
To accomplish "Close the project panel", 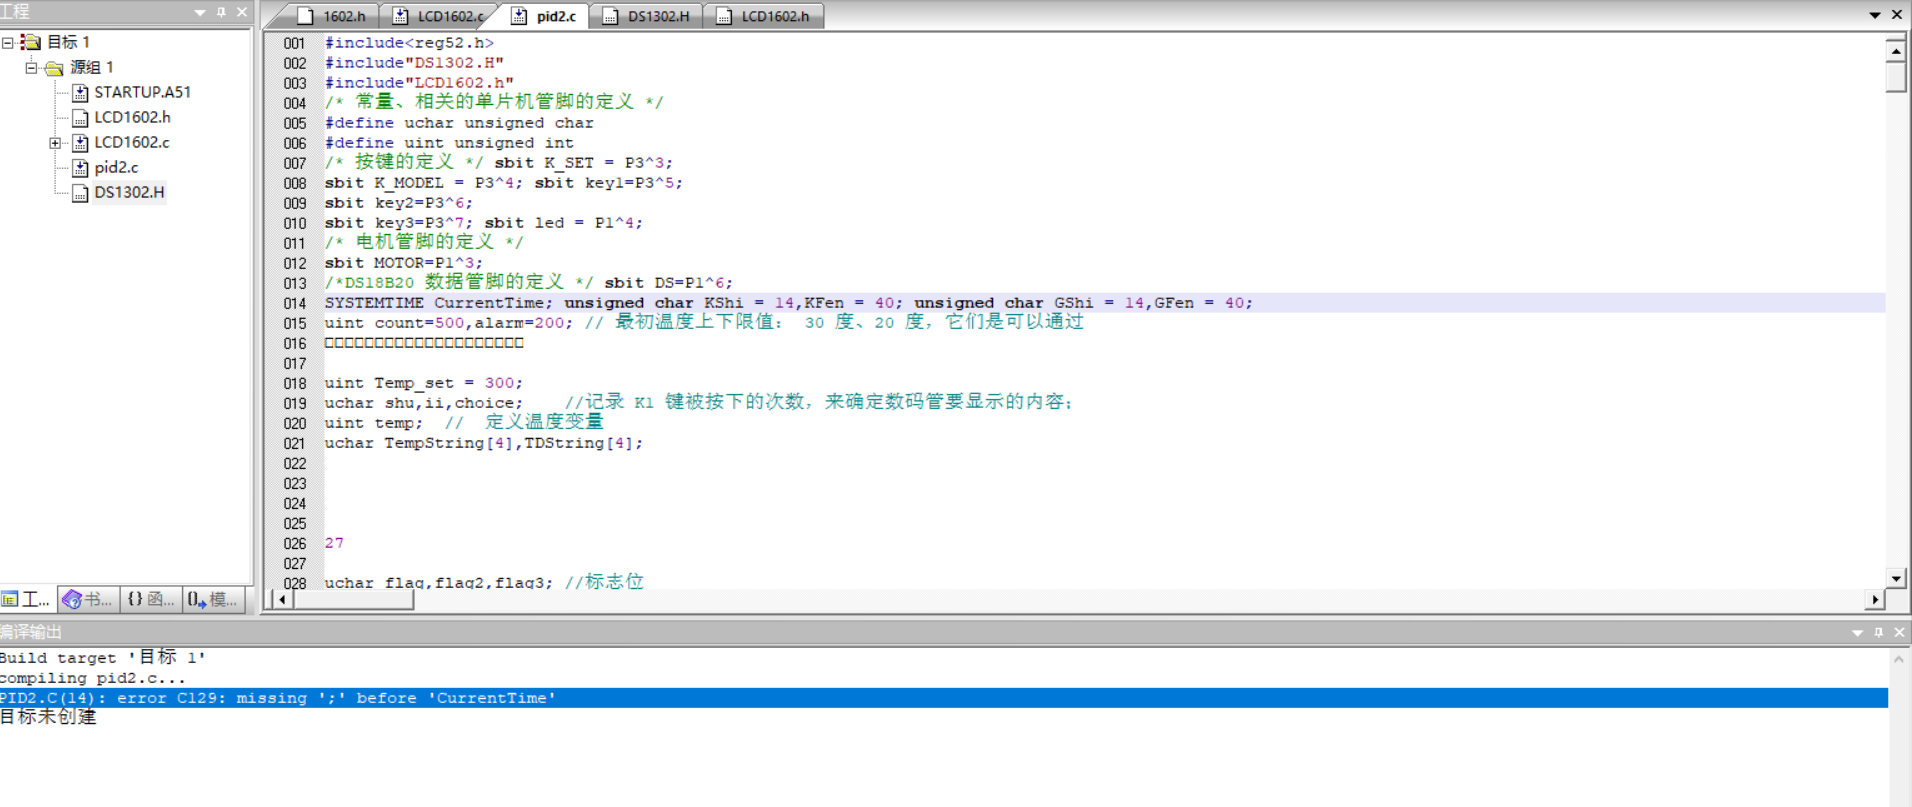I will (242, 13).
